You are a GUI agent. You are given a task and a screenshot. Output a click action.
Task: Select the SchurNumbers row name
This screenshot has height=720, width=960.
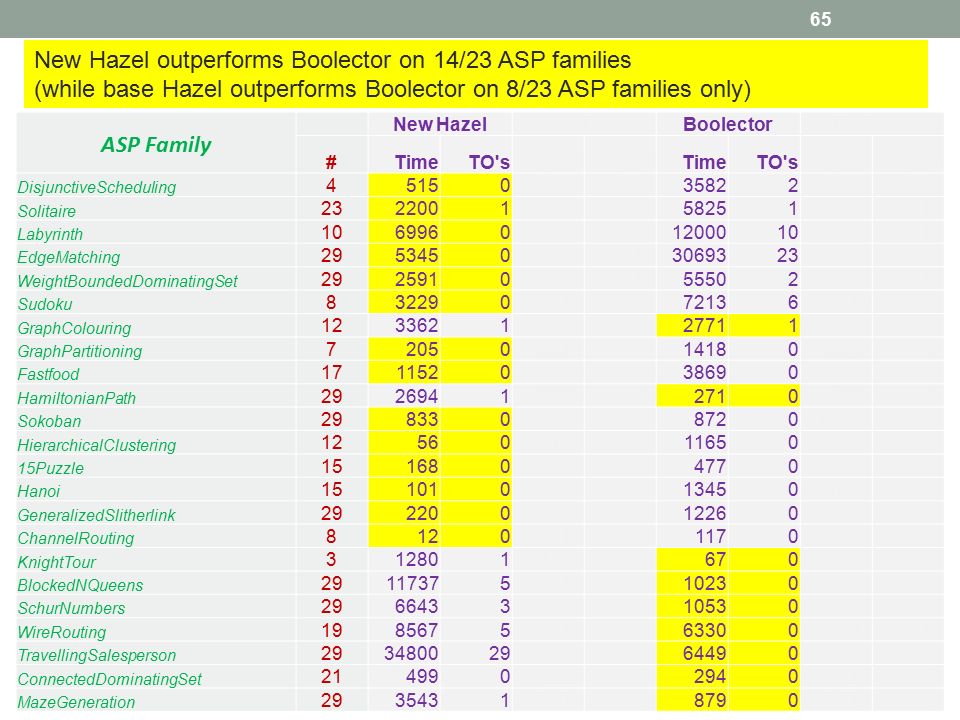point(71,608)
